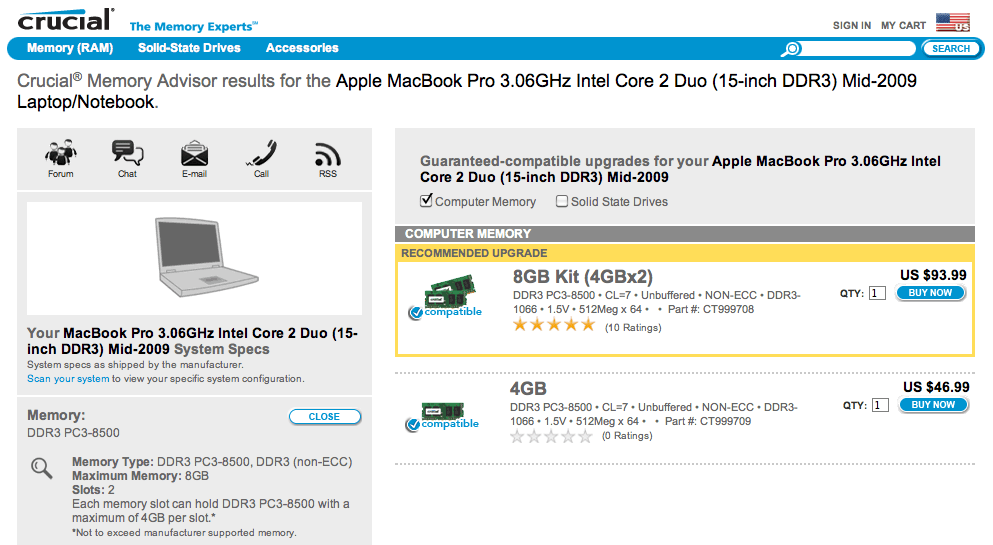Click BUY NOW for the 4GB module

(x=933, y=405)
